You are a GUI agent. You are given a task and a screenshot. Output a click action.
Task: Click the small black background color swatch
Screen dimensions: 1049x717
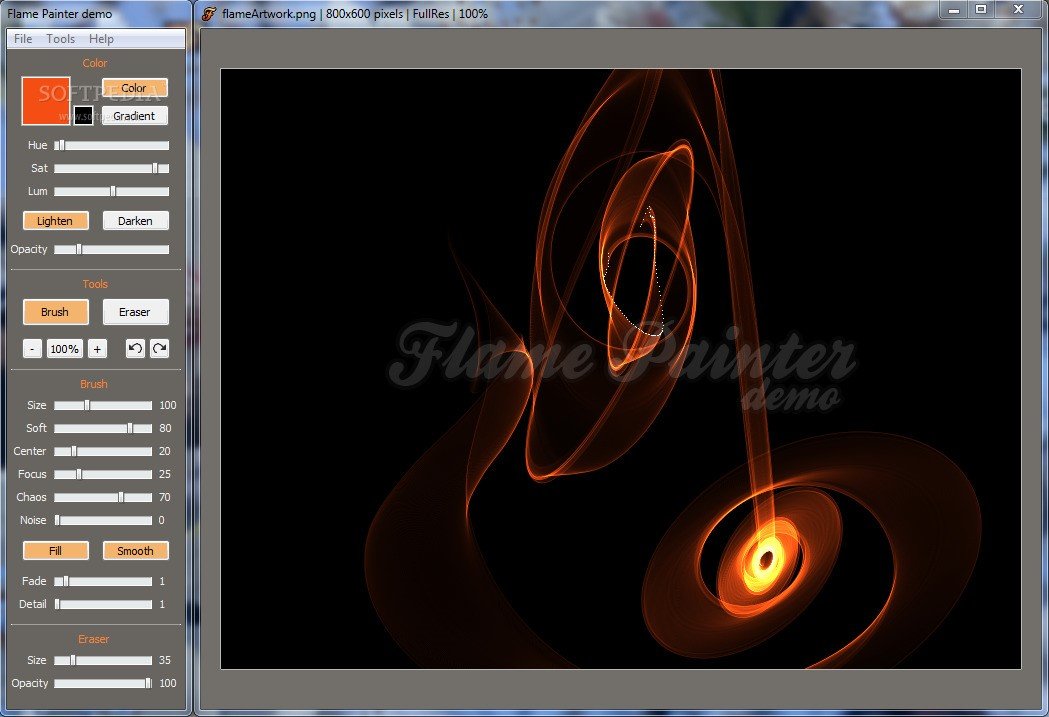pyautogui.click(x=83, y=115)
